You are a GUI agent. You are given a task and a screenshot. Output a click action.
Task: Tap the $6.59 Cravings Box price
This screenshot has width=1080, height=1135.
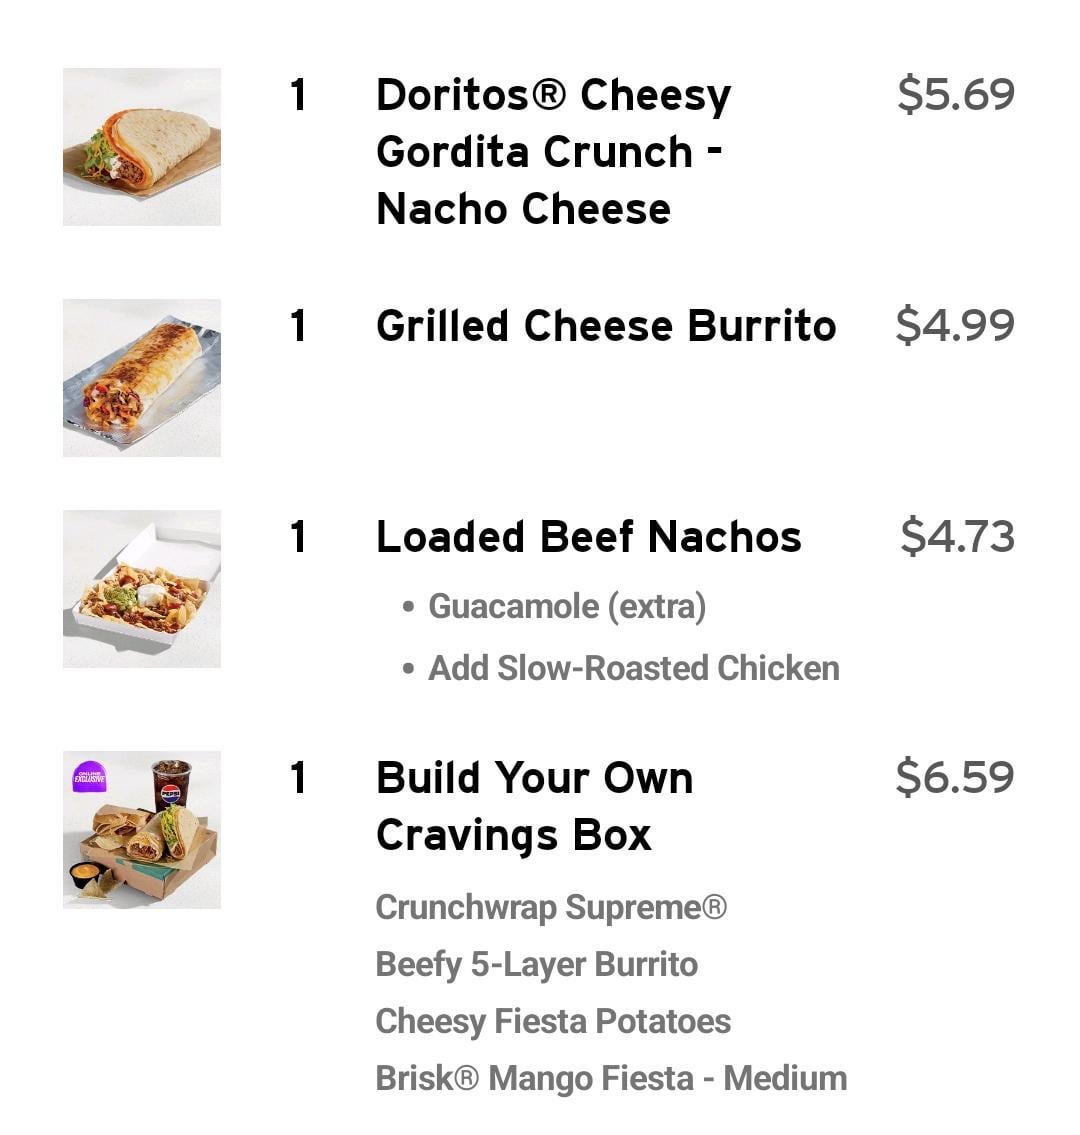(955, 777)
